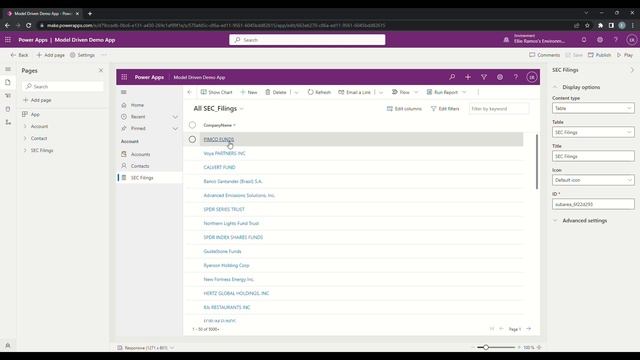Click the Edit filters button

(x=445, y=109)
